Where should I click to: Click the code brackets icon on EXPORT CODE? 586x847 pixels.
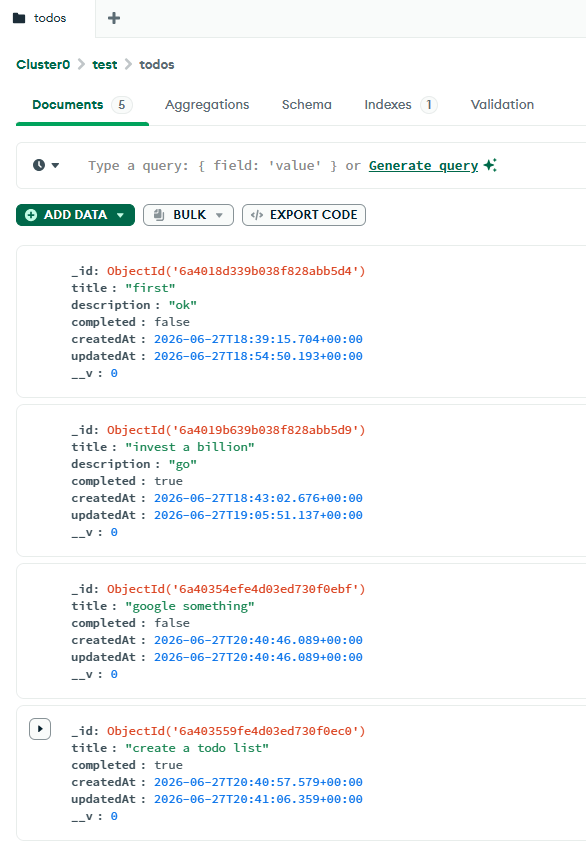click(x=257, y=215)
